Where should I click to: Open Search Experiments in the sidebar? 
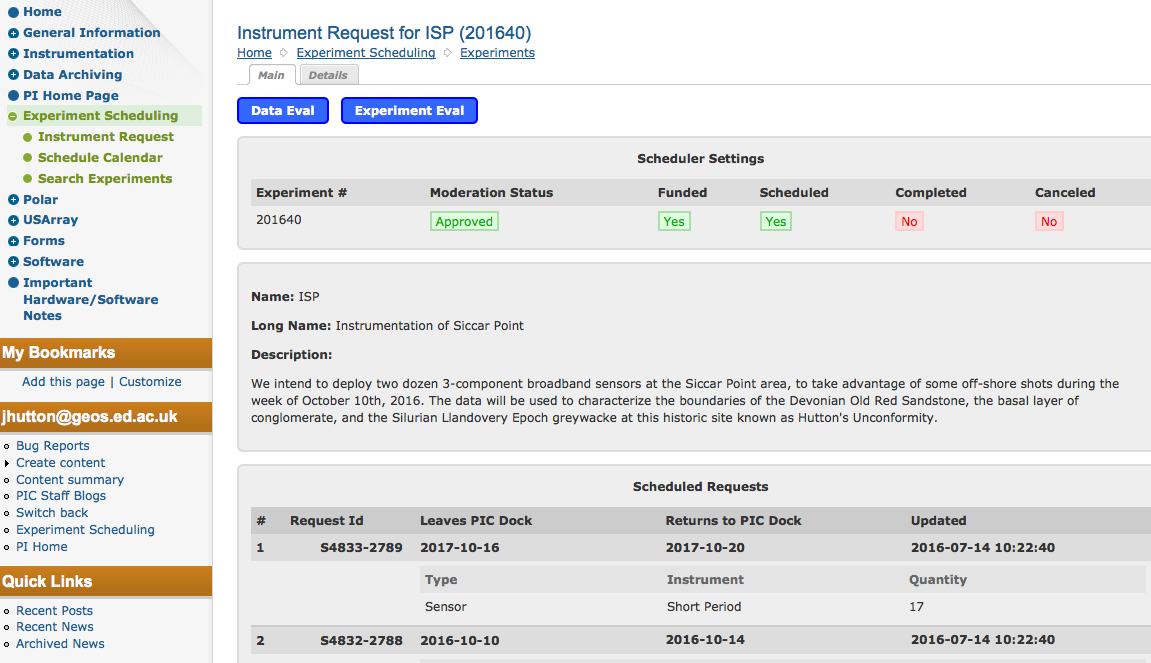(x=105, y=178)
